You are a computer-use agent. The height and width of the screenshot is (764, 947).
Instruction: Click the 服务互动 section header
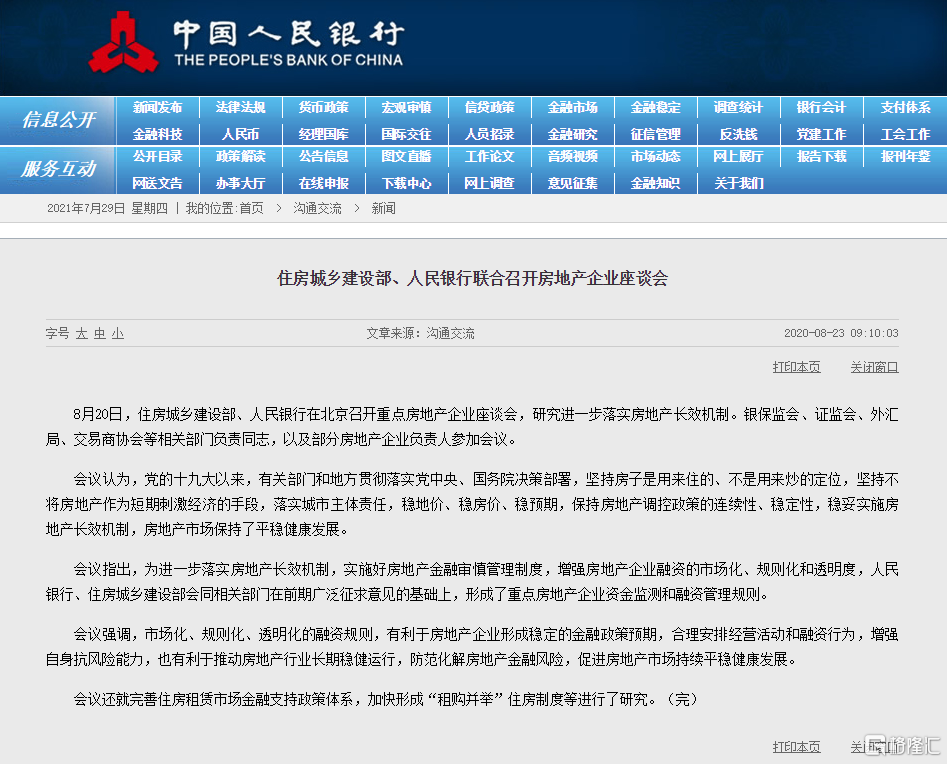(58, 169)
